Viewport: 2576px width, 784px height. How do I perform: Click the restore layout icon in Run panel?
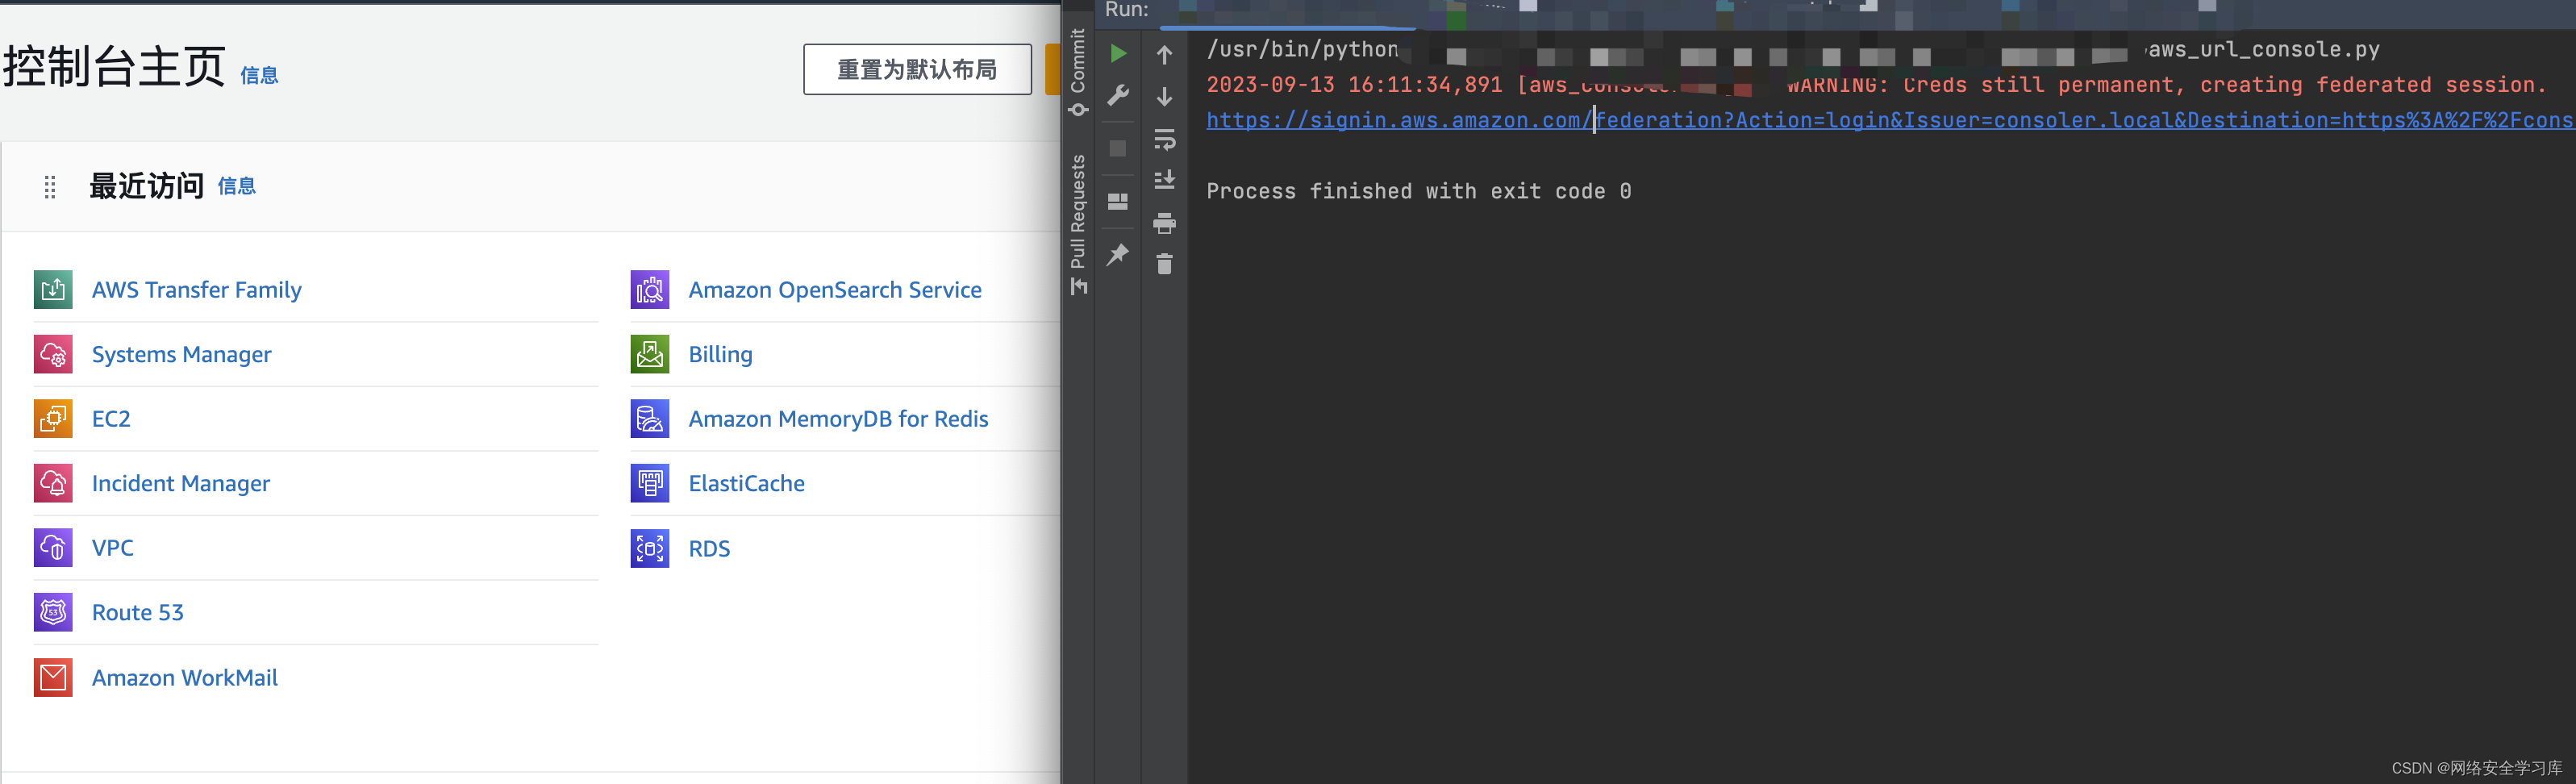1118,201
